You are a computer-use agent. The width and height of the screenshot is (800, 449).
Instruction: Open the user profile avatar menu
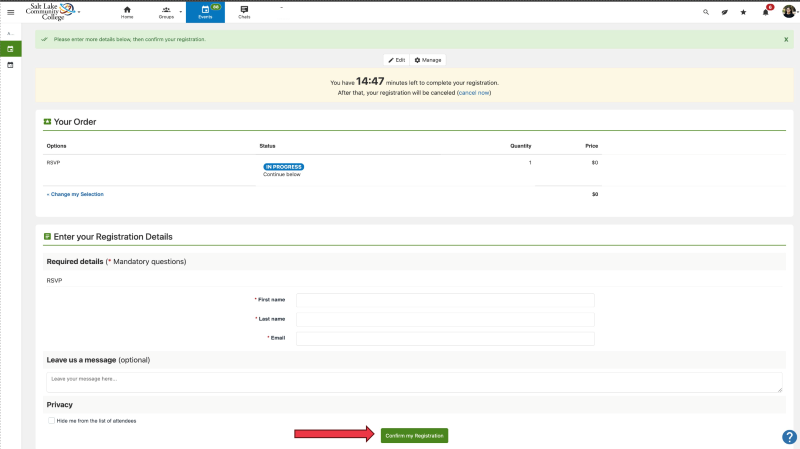(x=788, y=12)
